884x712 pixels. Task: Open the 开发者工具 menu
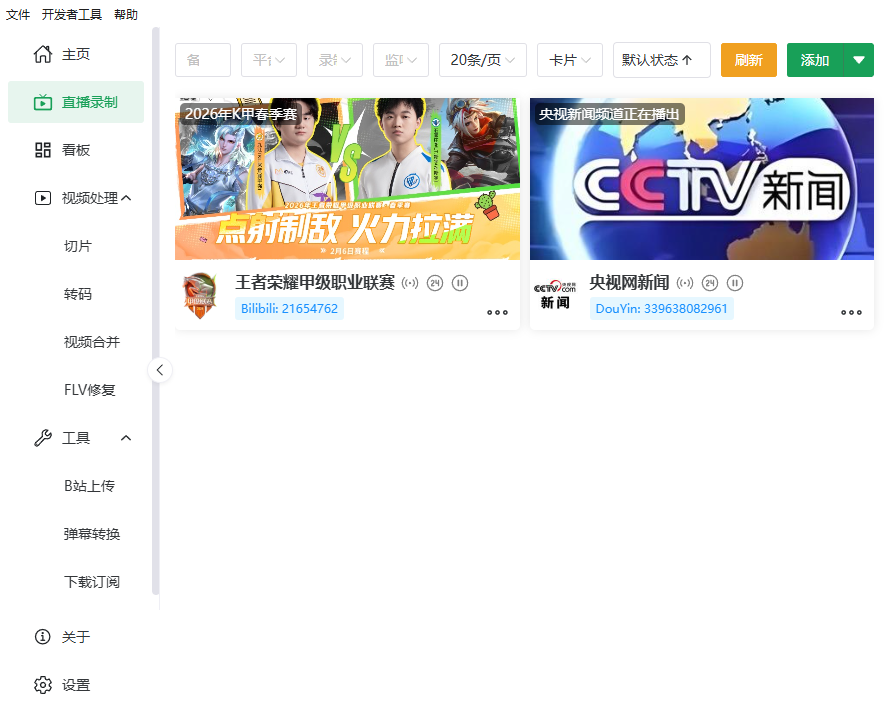[x=72, y=15]
